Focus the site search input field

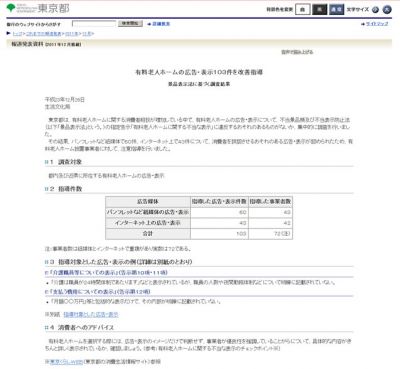(x=94, y=24)
